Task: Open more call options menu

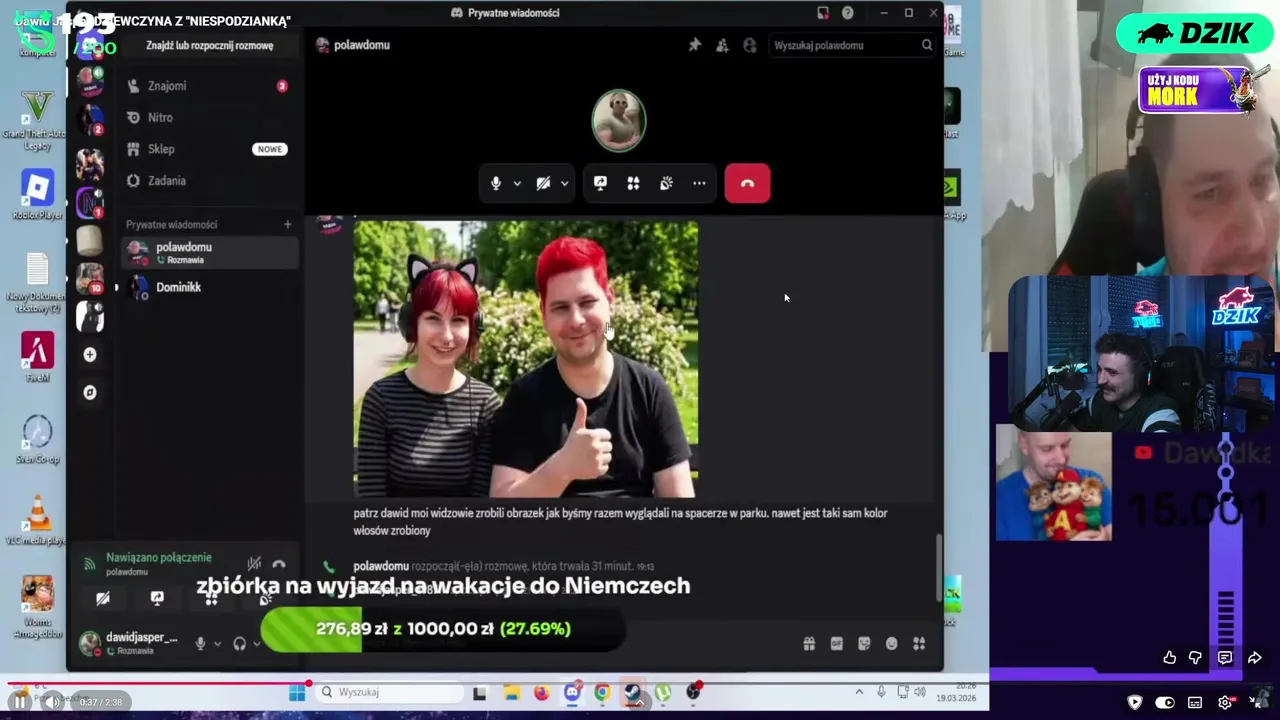Action: [699, 183]
